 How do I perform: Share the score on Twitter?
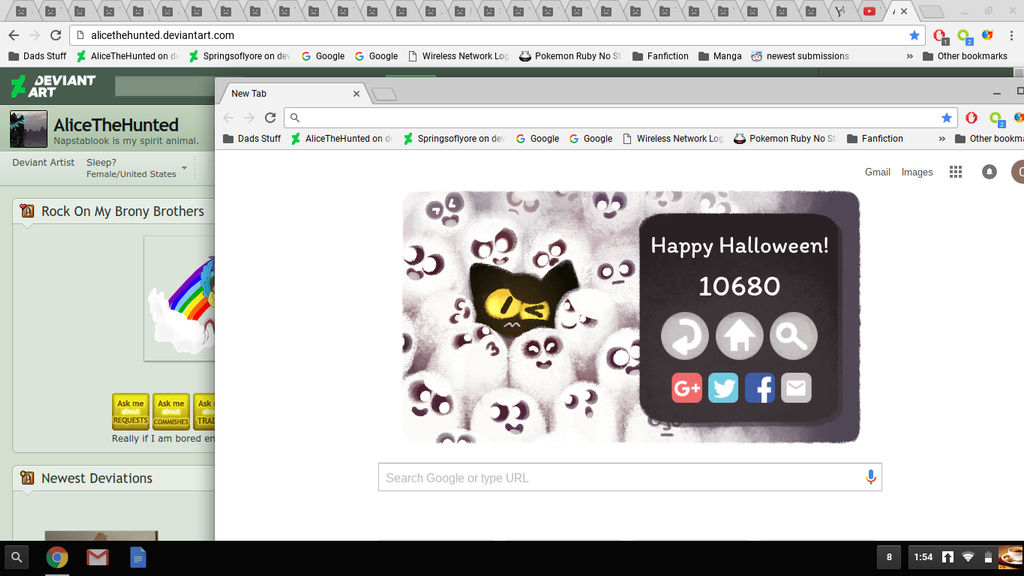[723, 388]
